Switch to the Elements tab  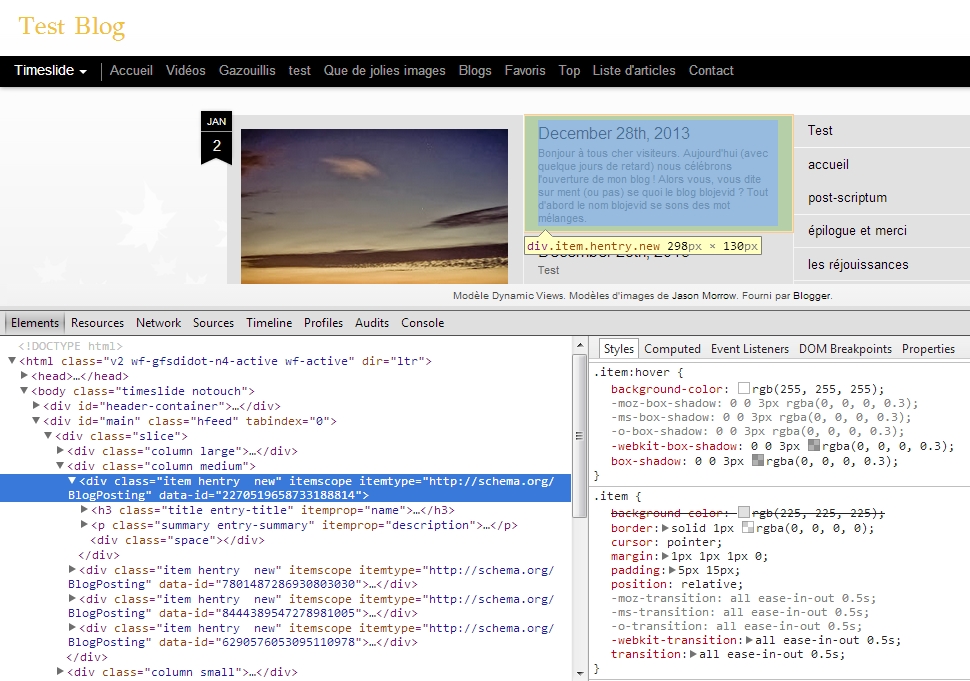[x=35, y=323]
